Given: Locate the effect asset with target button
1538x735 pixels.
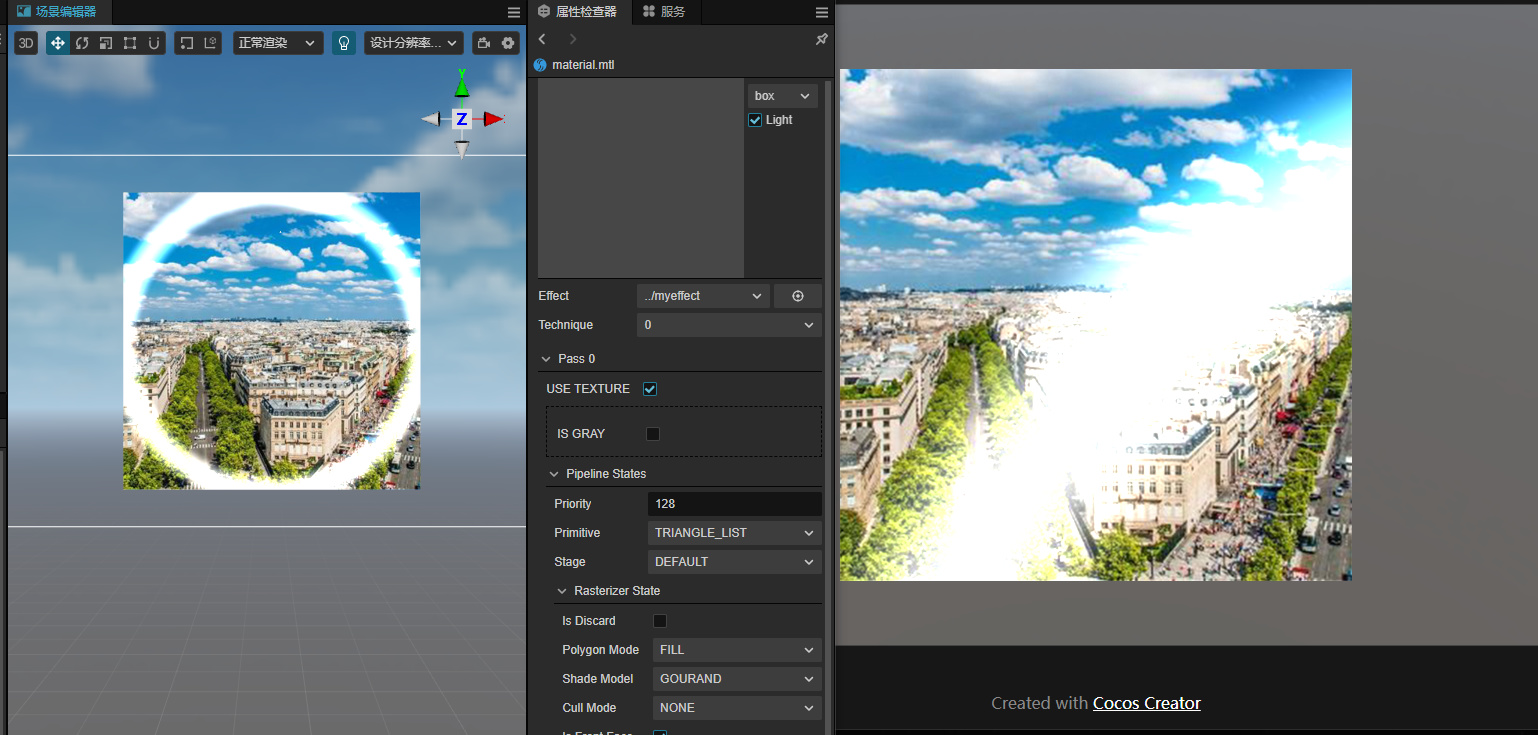Looking at the screenshot, I should pyautogui.click(x=798, y=296).
